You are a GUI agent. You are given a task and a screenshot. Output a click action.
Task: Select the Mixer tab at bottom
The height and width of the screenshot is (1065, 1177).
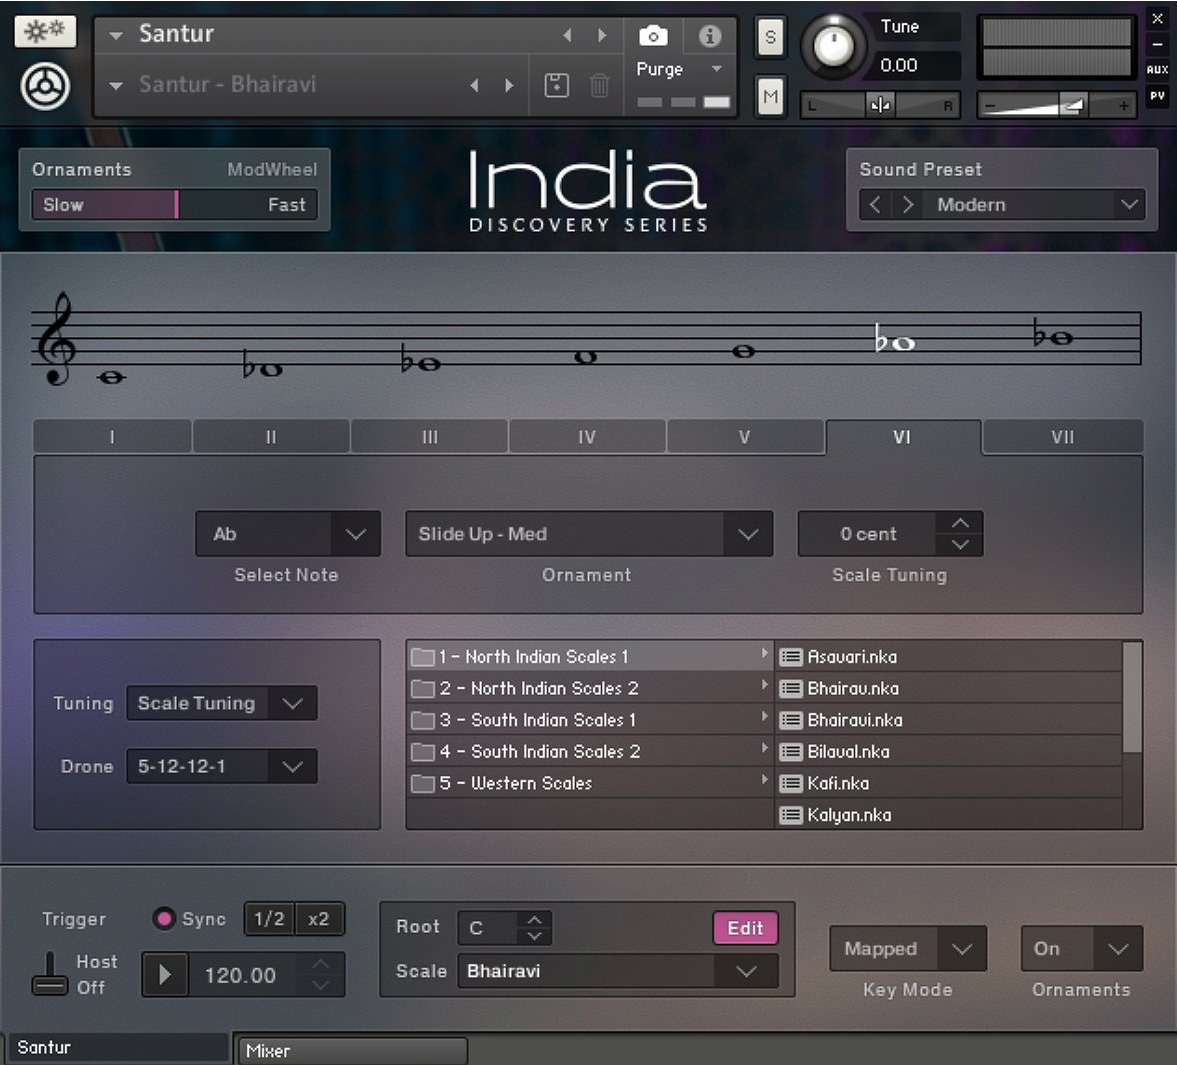coord(351,1051)
